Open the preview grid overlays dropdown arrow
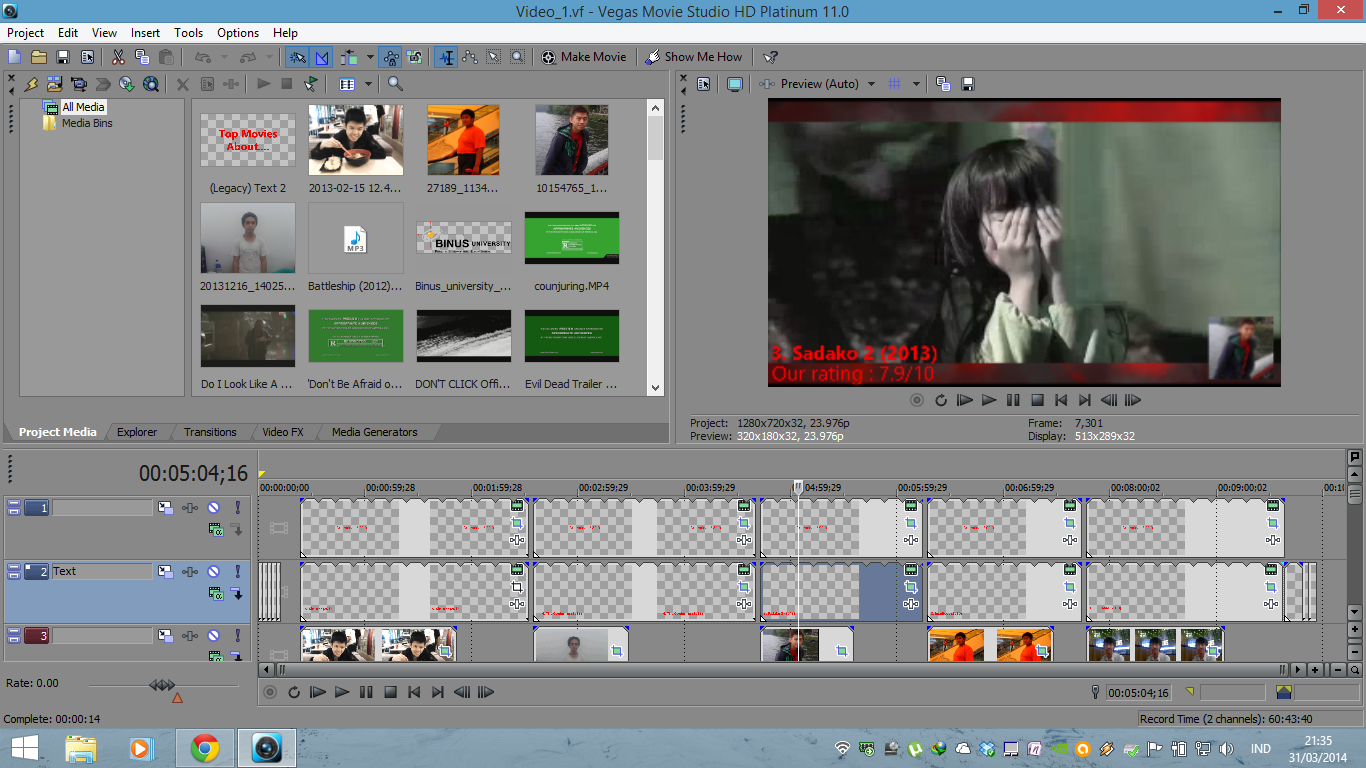The image size is (1366, 768). point(916,84)
